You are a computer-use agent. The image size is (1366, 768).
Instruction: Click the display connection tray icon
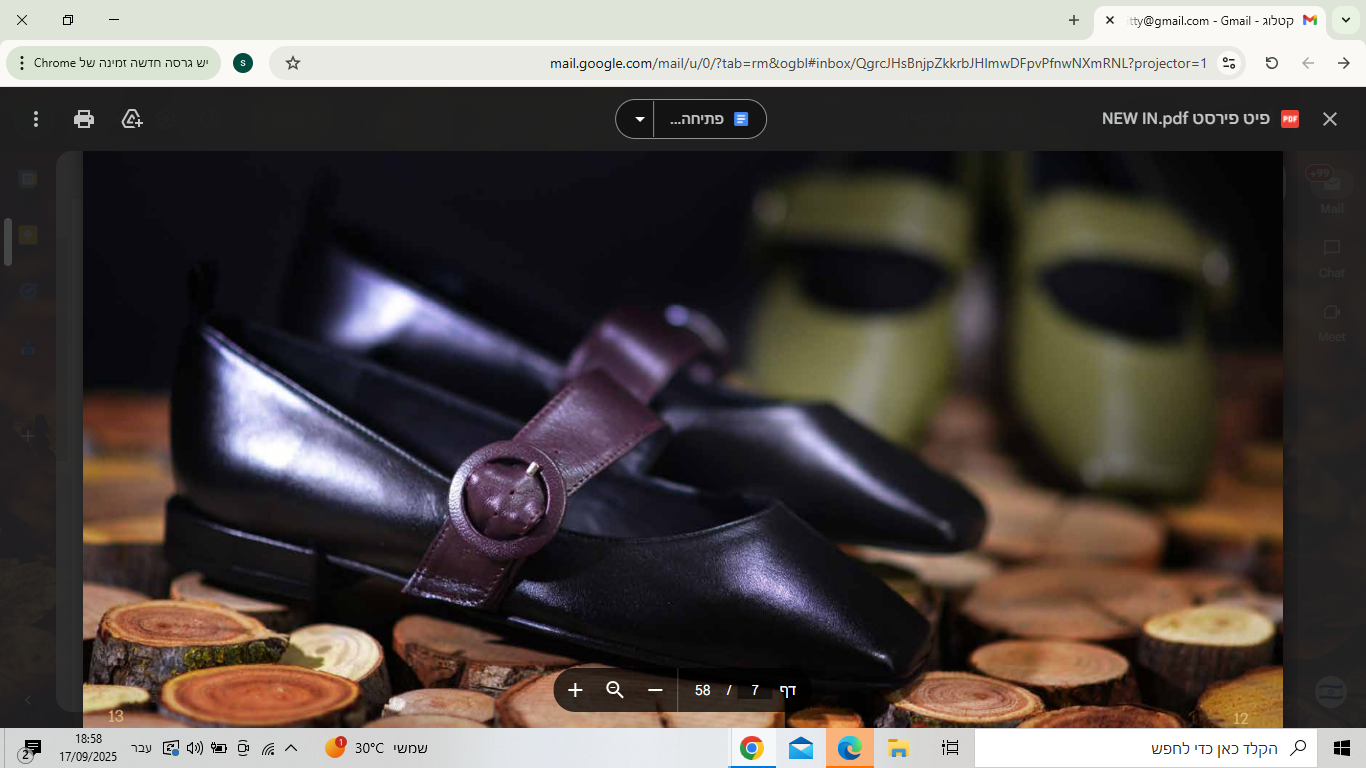[171, 748]
